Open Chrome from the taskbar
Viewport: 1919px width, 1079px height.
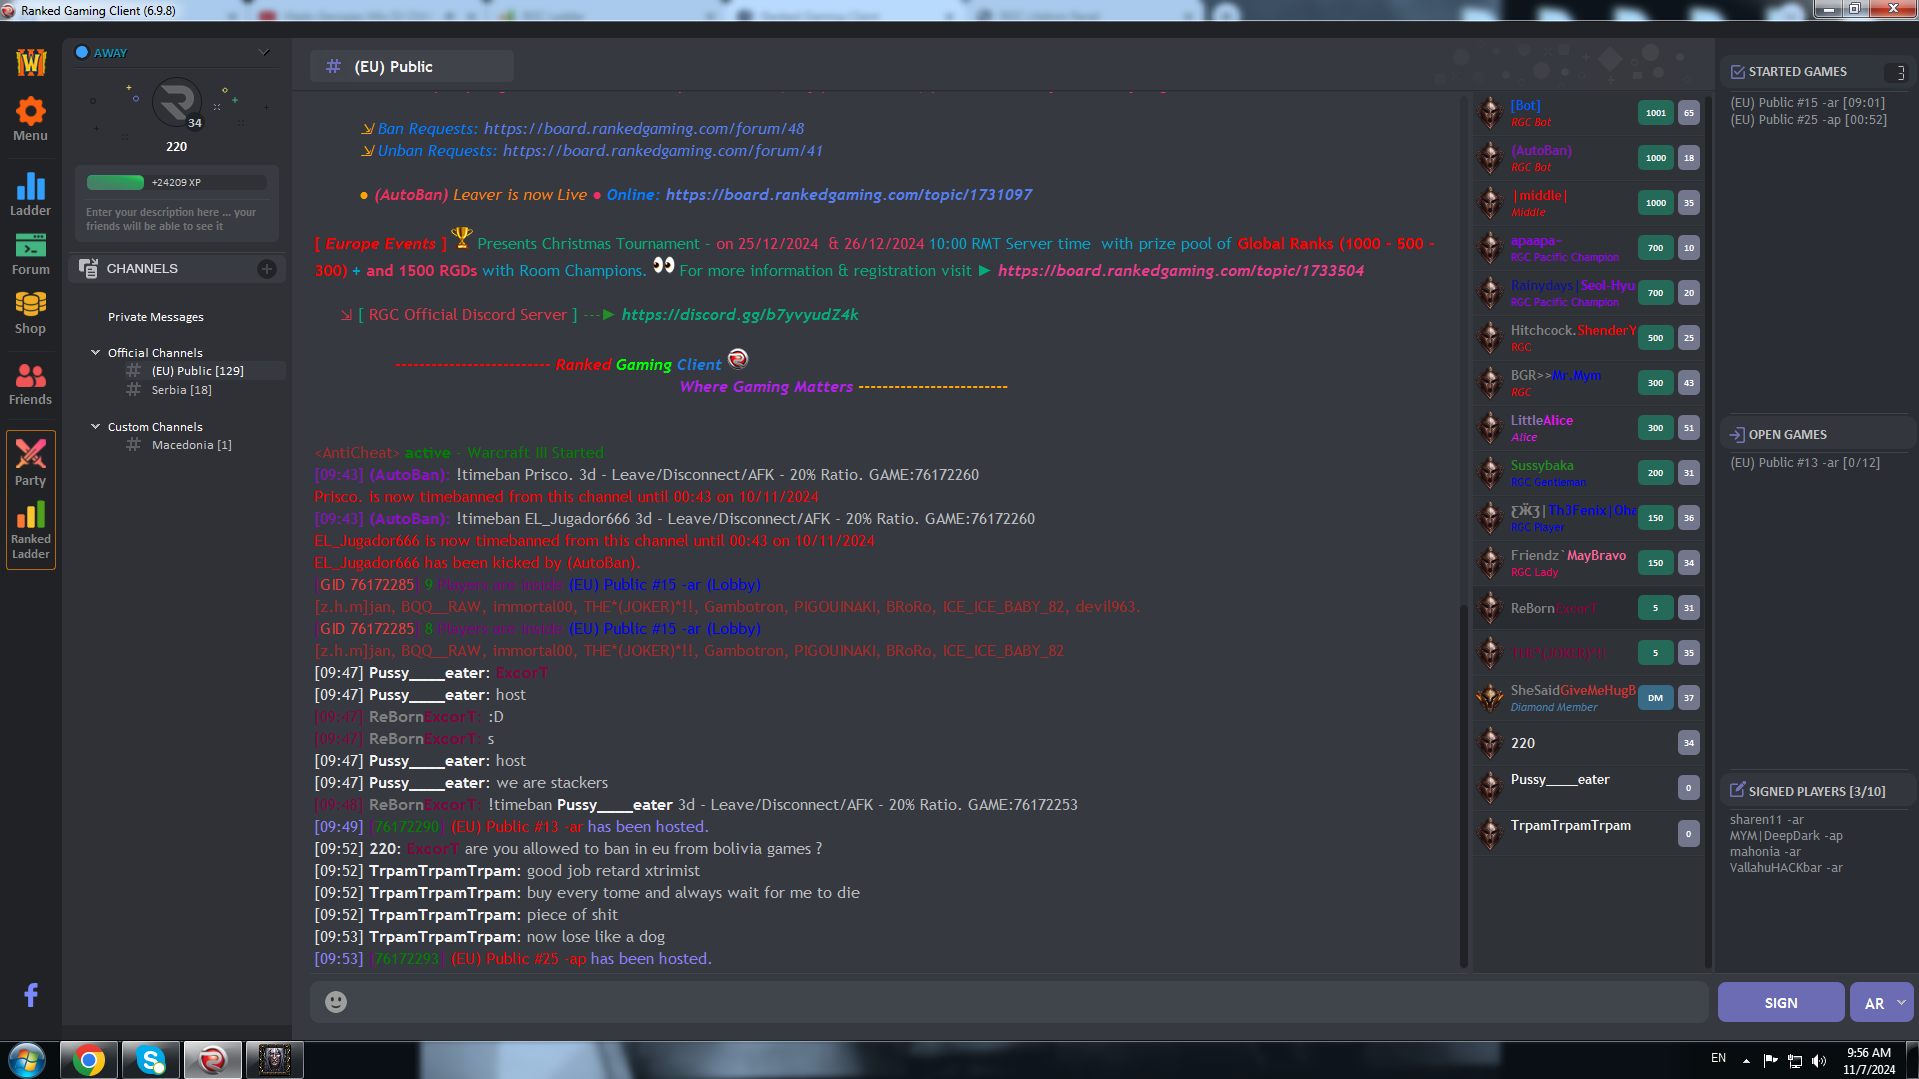click(x=89, y=1060)
